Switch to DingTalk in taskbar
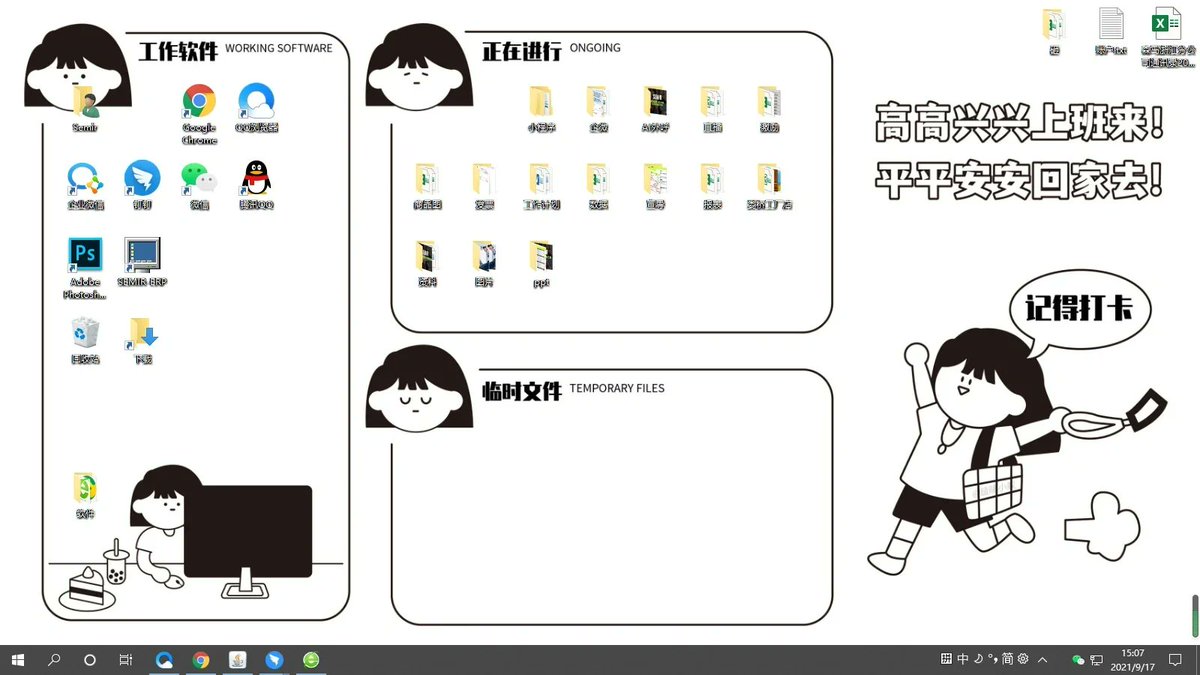The width and height of the screenshot is (1200, 675). pos(274,660)
